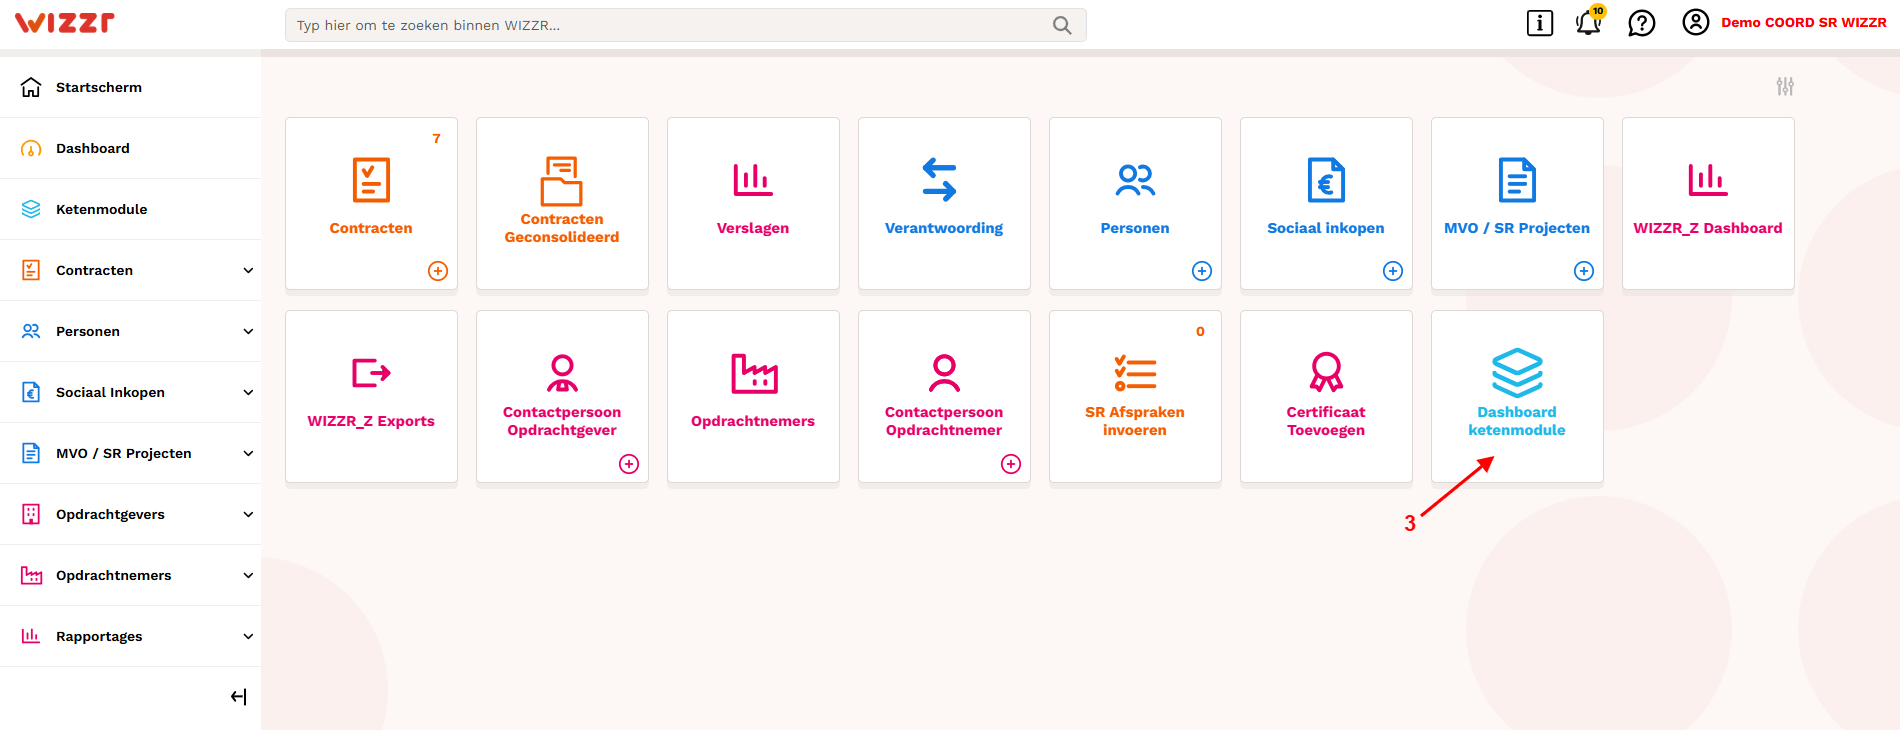The image size is (1900, 730).
Task: Open the help question mark icon
Action: (x=1642, y=23)
